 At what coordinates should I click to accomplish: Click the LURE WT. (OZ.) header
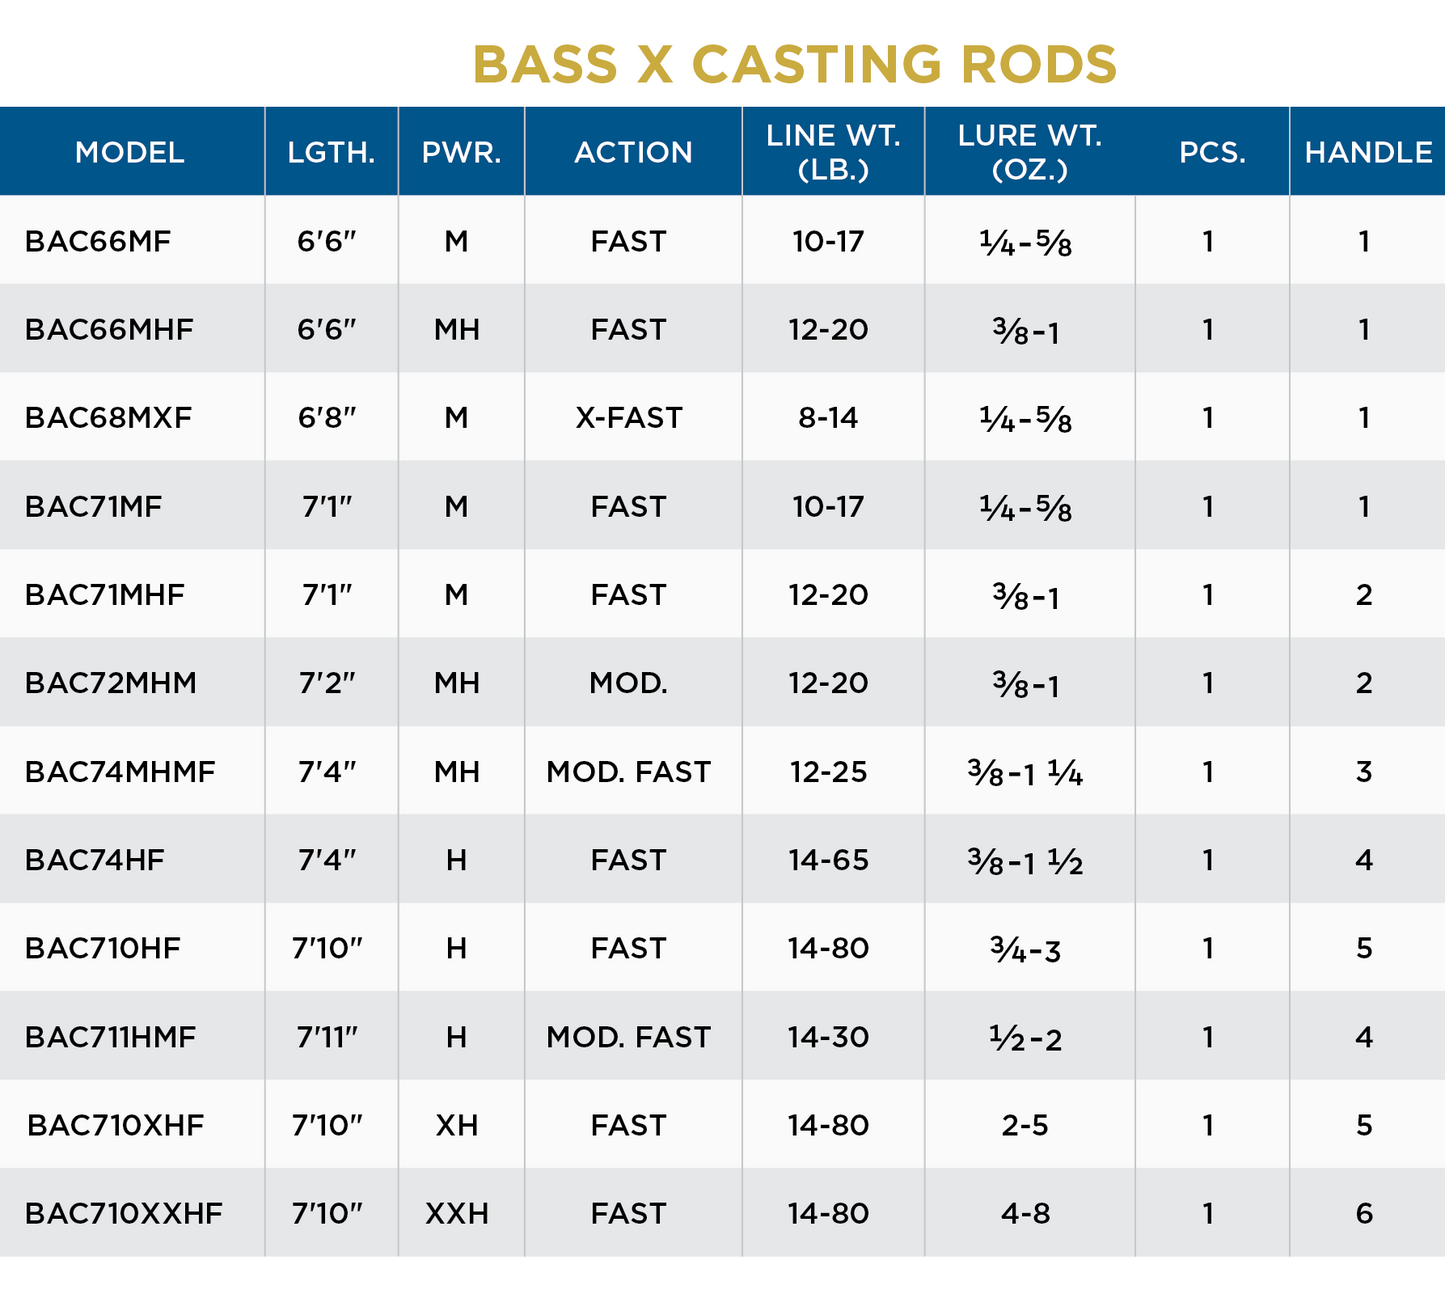tap(1029, 152)
